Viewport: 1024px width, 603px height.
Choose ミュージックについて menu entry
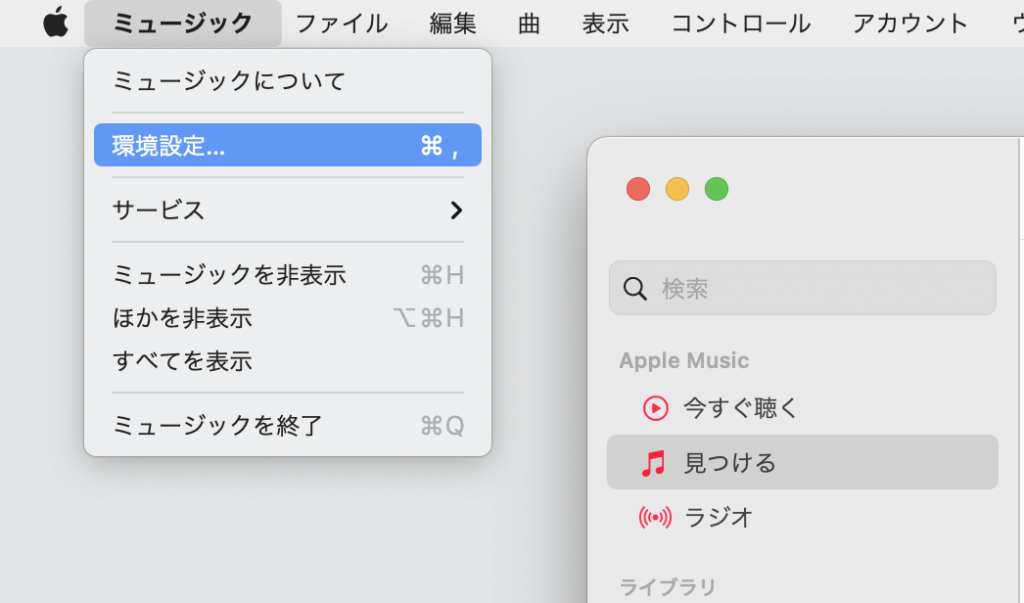(x=229, y=81)
